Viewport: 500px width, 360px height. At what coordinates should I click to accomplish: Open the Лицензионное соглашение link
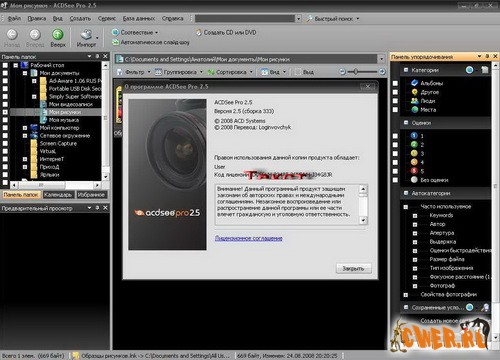point(249,238)
